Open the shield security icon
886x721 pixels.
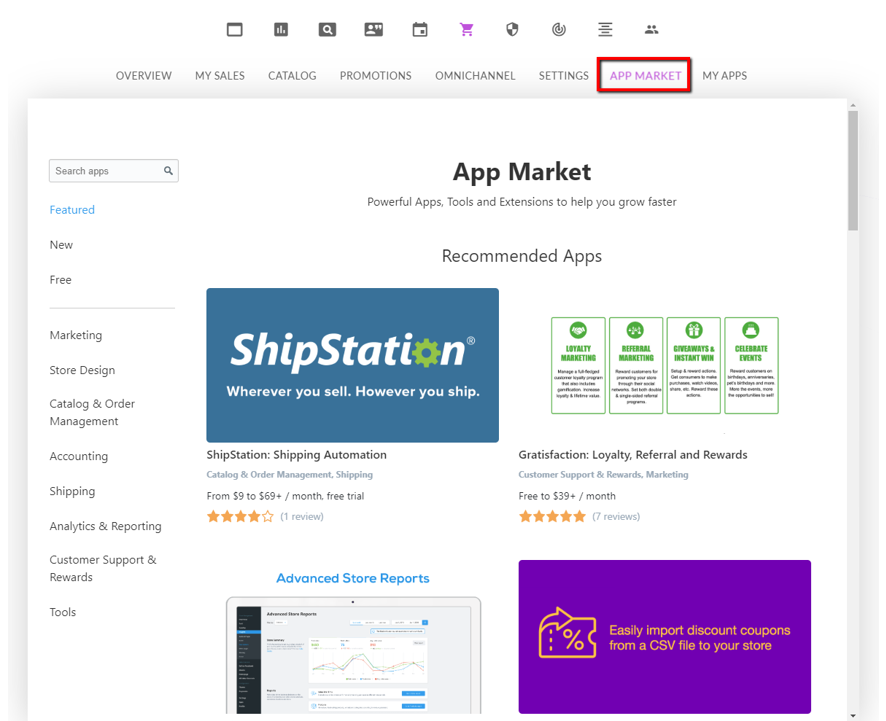coord(512,29)
